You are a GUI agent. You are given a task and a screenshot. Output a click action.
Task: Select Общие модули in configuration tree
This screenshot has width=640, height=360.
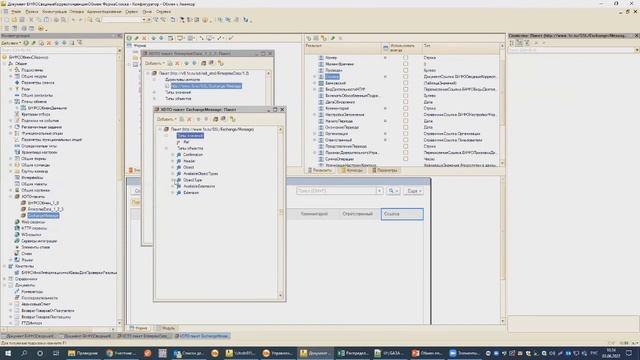coord(34,76)
